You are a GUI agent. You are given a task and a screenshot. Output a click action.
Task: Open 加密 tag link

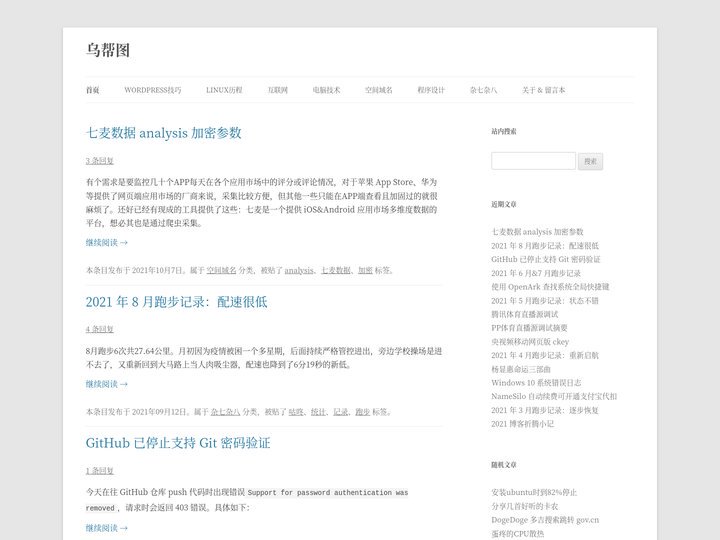[x=366, y=270]
